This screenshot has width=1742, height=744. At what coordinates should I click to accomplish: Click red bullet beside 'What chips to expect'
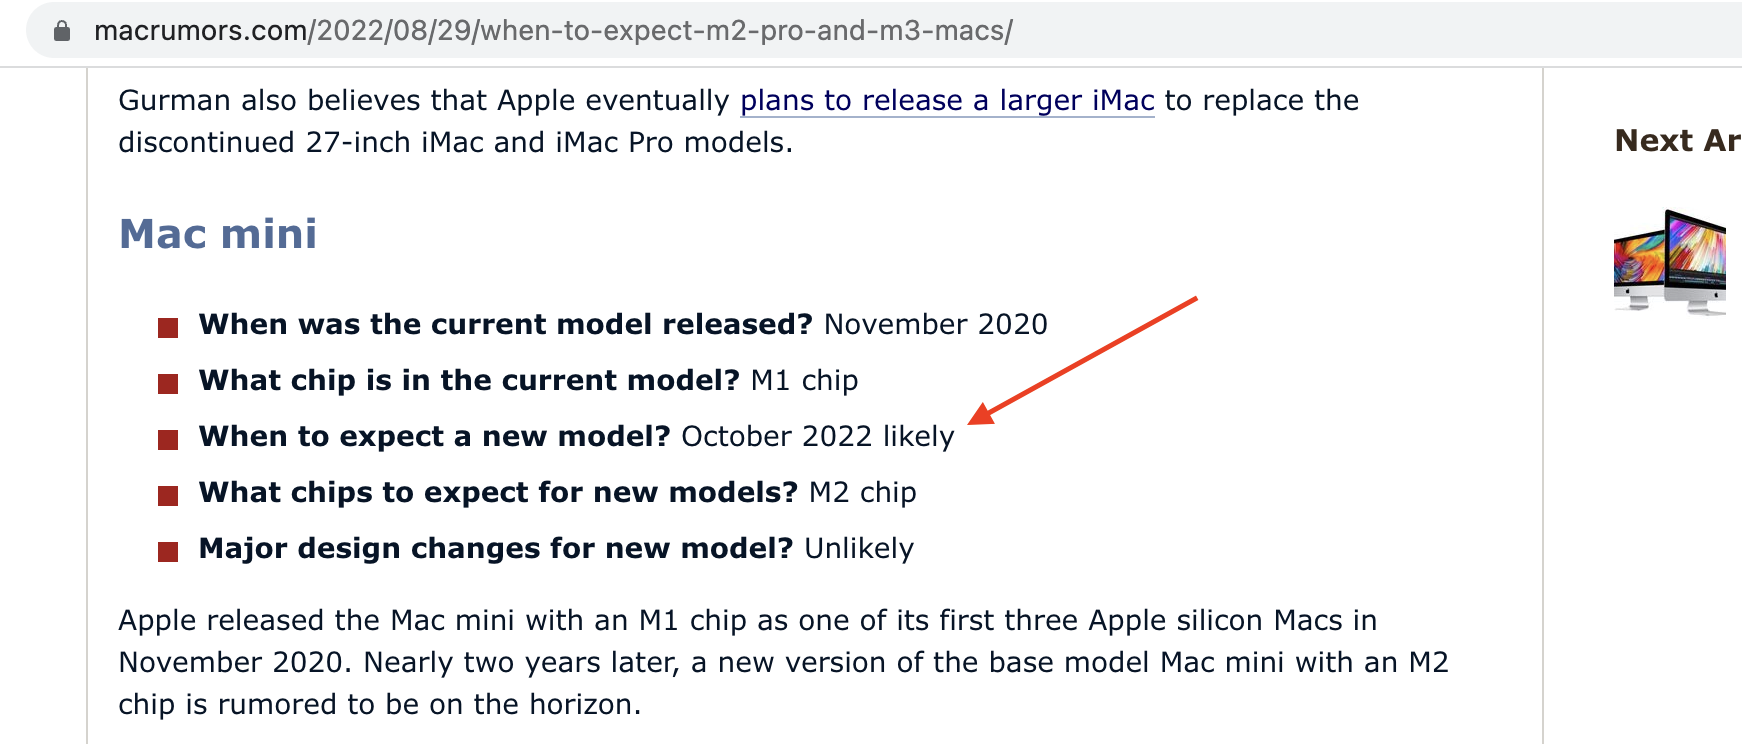pyautogui.click(x=168, y=495)
